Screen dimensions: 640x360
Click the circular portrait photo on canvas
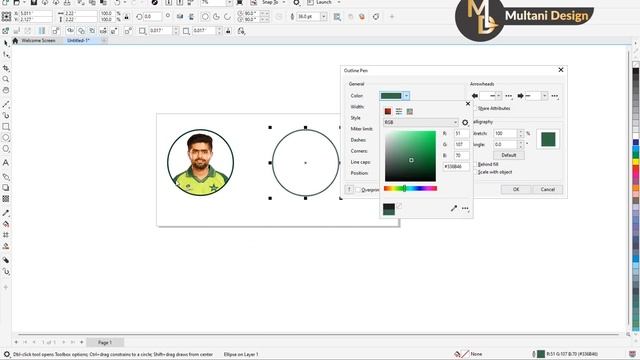(200, 162)
